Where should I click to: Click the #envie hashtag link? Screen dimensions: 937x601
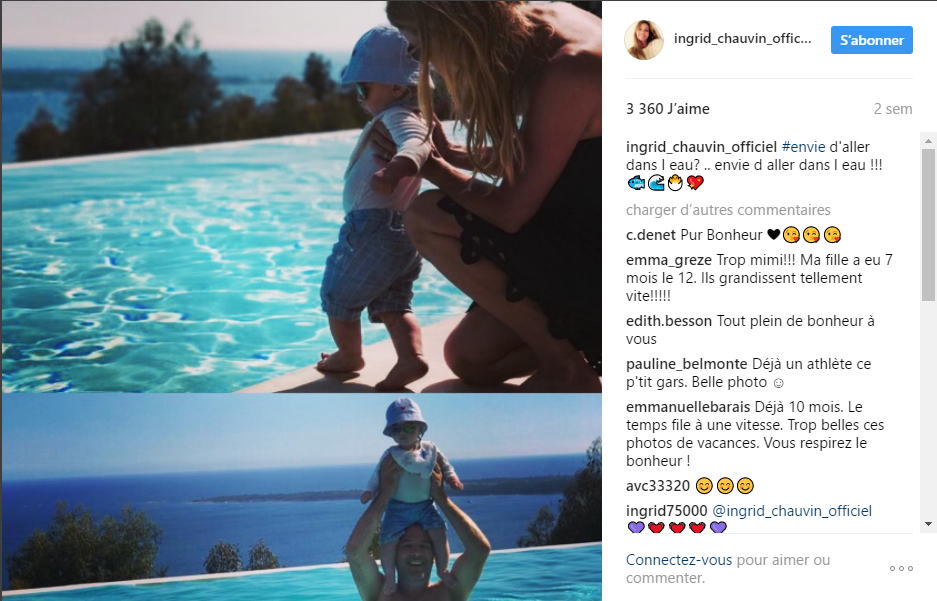click(803, 147)
